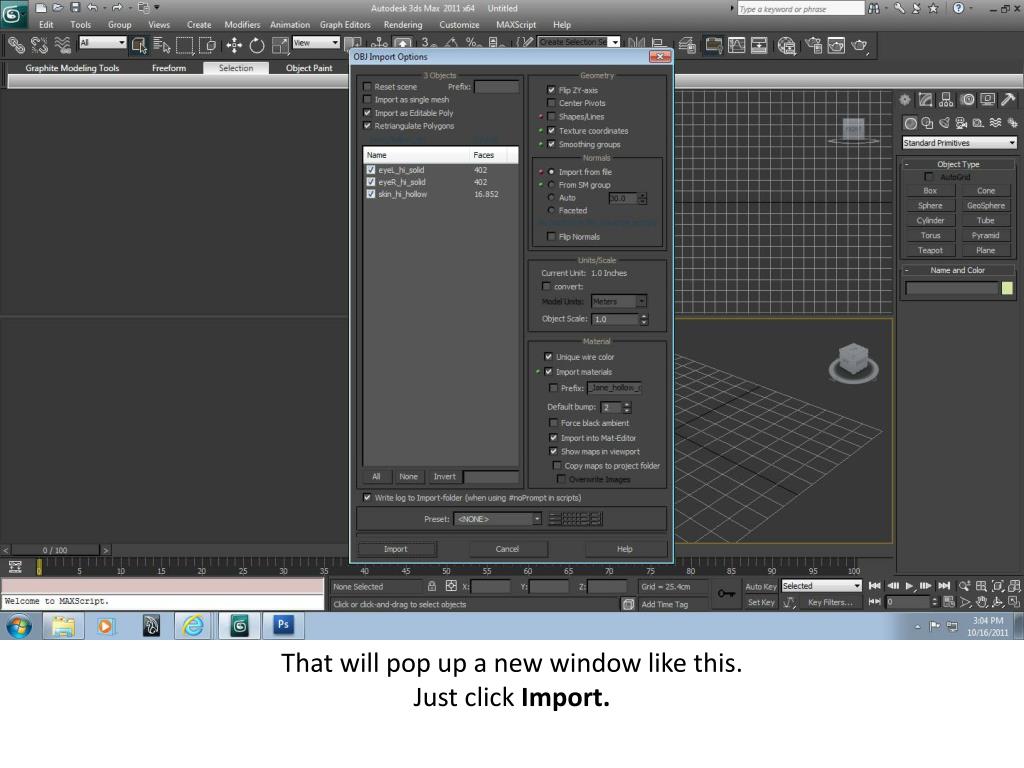Click the Teapot primitive button
Image resolution: width=1024 pixels, height=768 pixels.
(x=930, y=251)
